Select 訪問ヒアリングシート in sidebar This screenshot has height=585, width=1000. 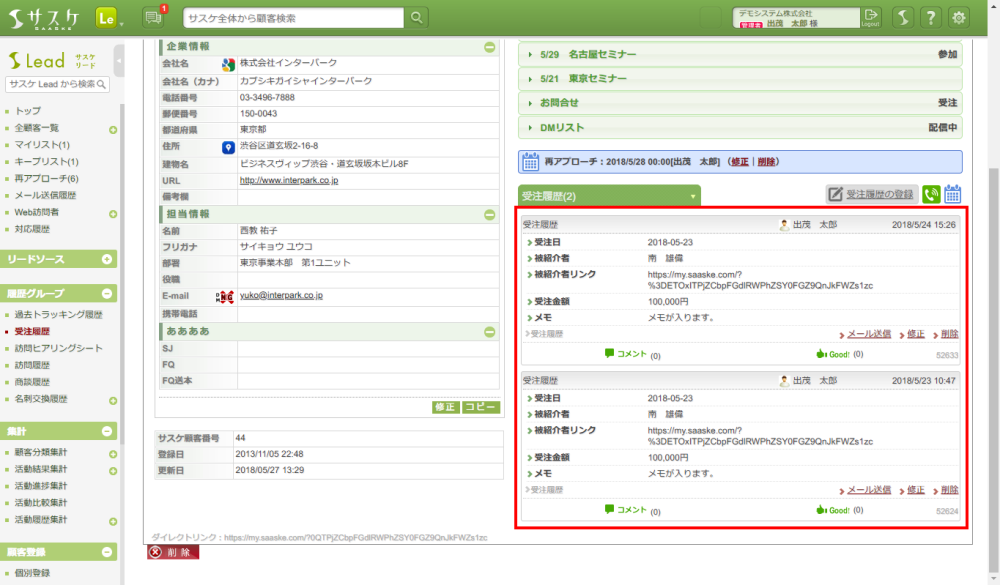[59, 348]
